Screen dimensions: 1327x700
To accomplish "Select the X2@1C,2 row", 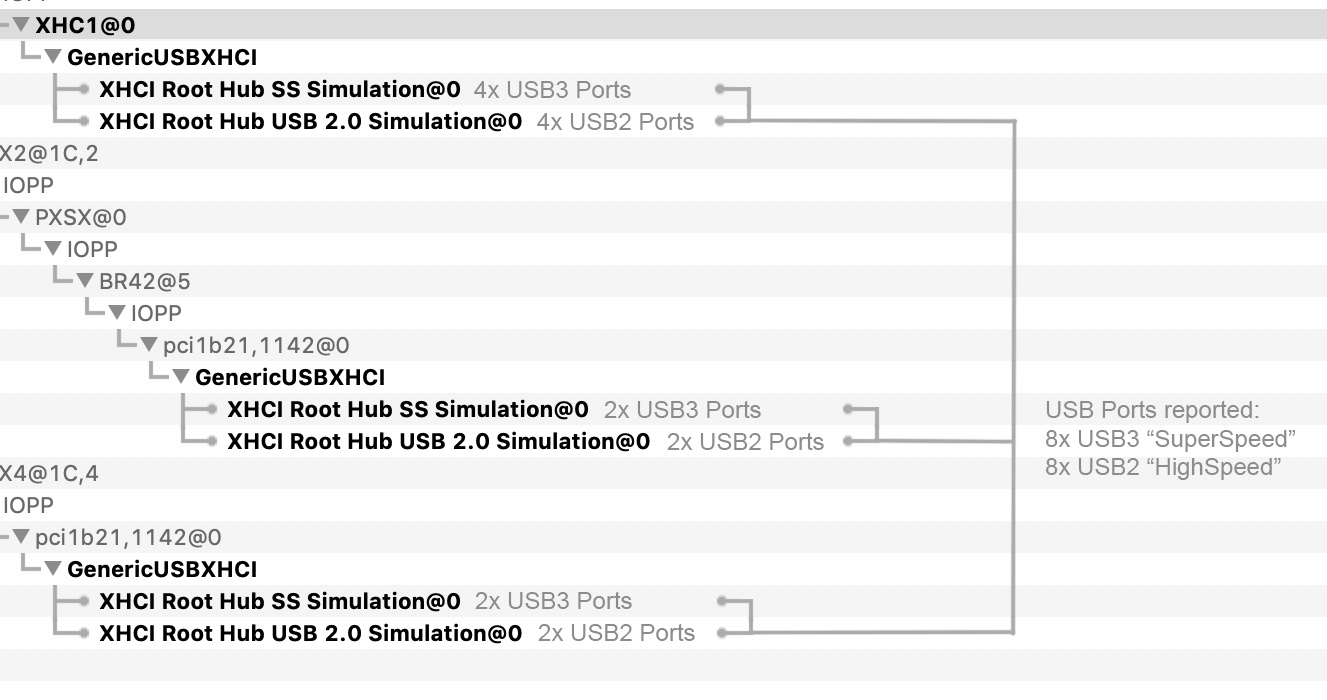I will click(x=50, y=154).
